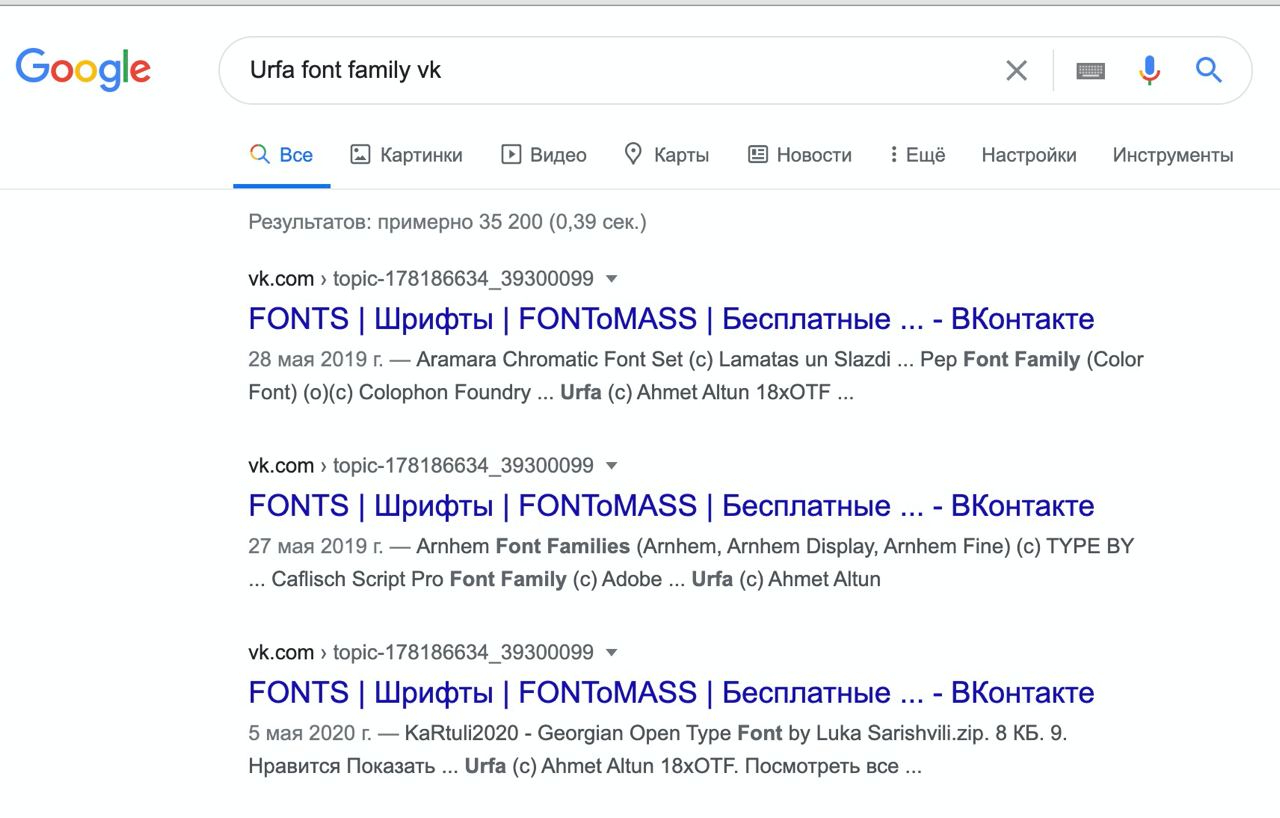Click the Google logo

(83, 69)
